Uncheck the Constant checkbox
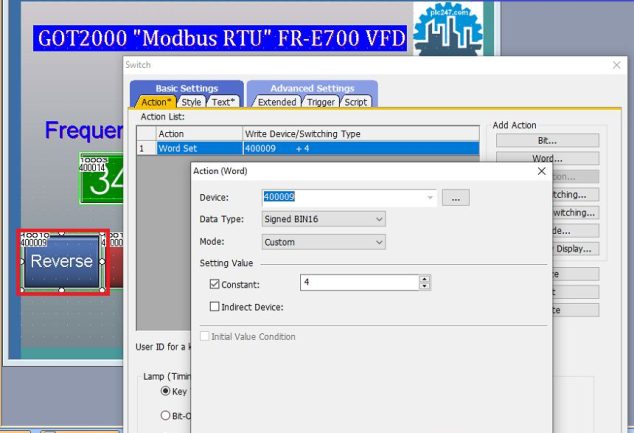The width and height of the screenshot is (634, 433). tap(214, 284)
